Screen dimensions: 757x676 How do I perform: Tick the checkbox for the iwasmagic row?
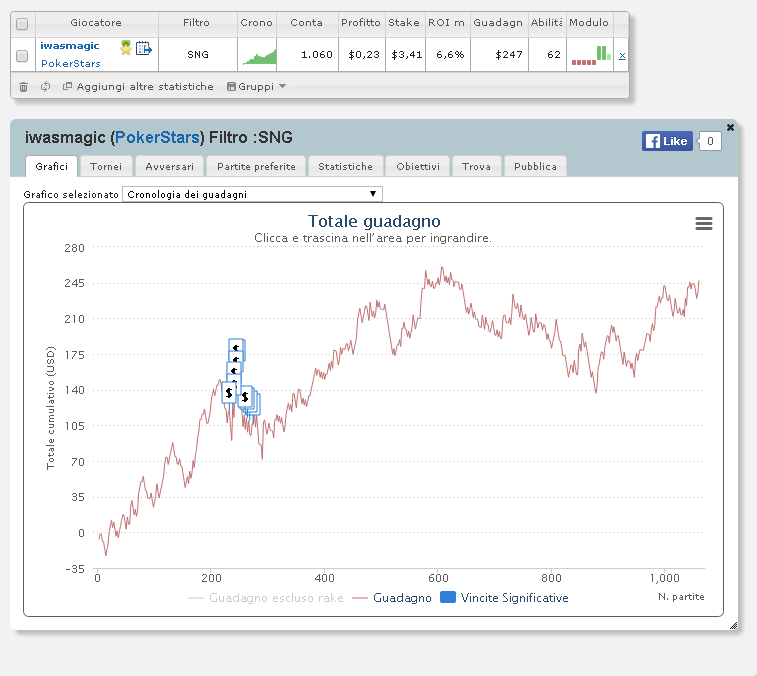(22, 56)
